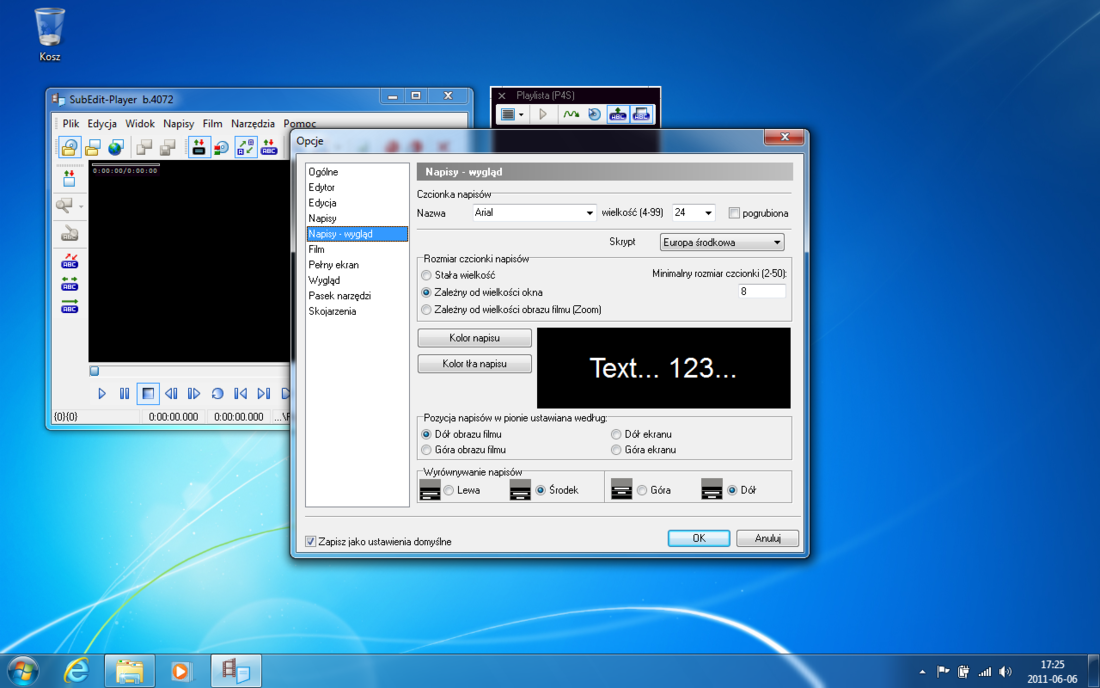Screen dimensions: 1100x688
Task: Cancel the dialog with Anuluj
Action: 767,538
